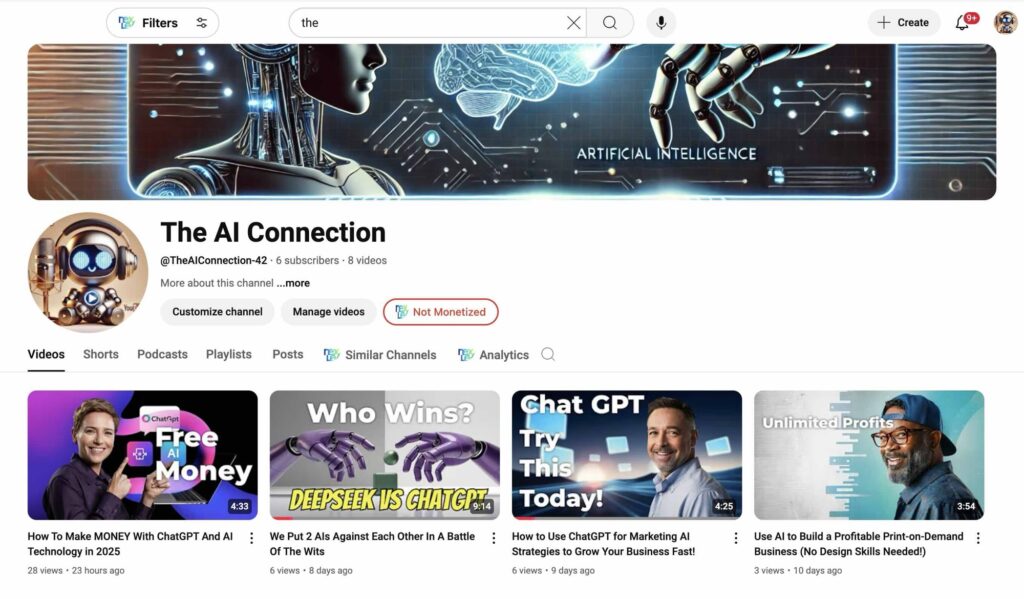Screen dimensions: 1024x599
Task: Click '28 views • 23 hours ago' text
Action: coord(76,570)
